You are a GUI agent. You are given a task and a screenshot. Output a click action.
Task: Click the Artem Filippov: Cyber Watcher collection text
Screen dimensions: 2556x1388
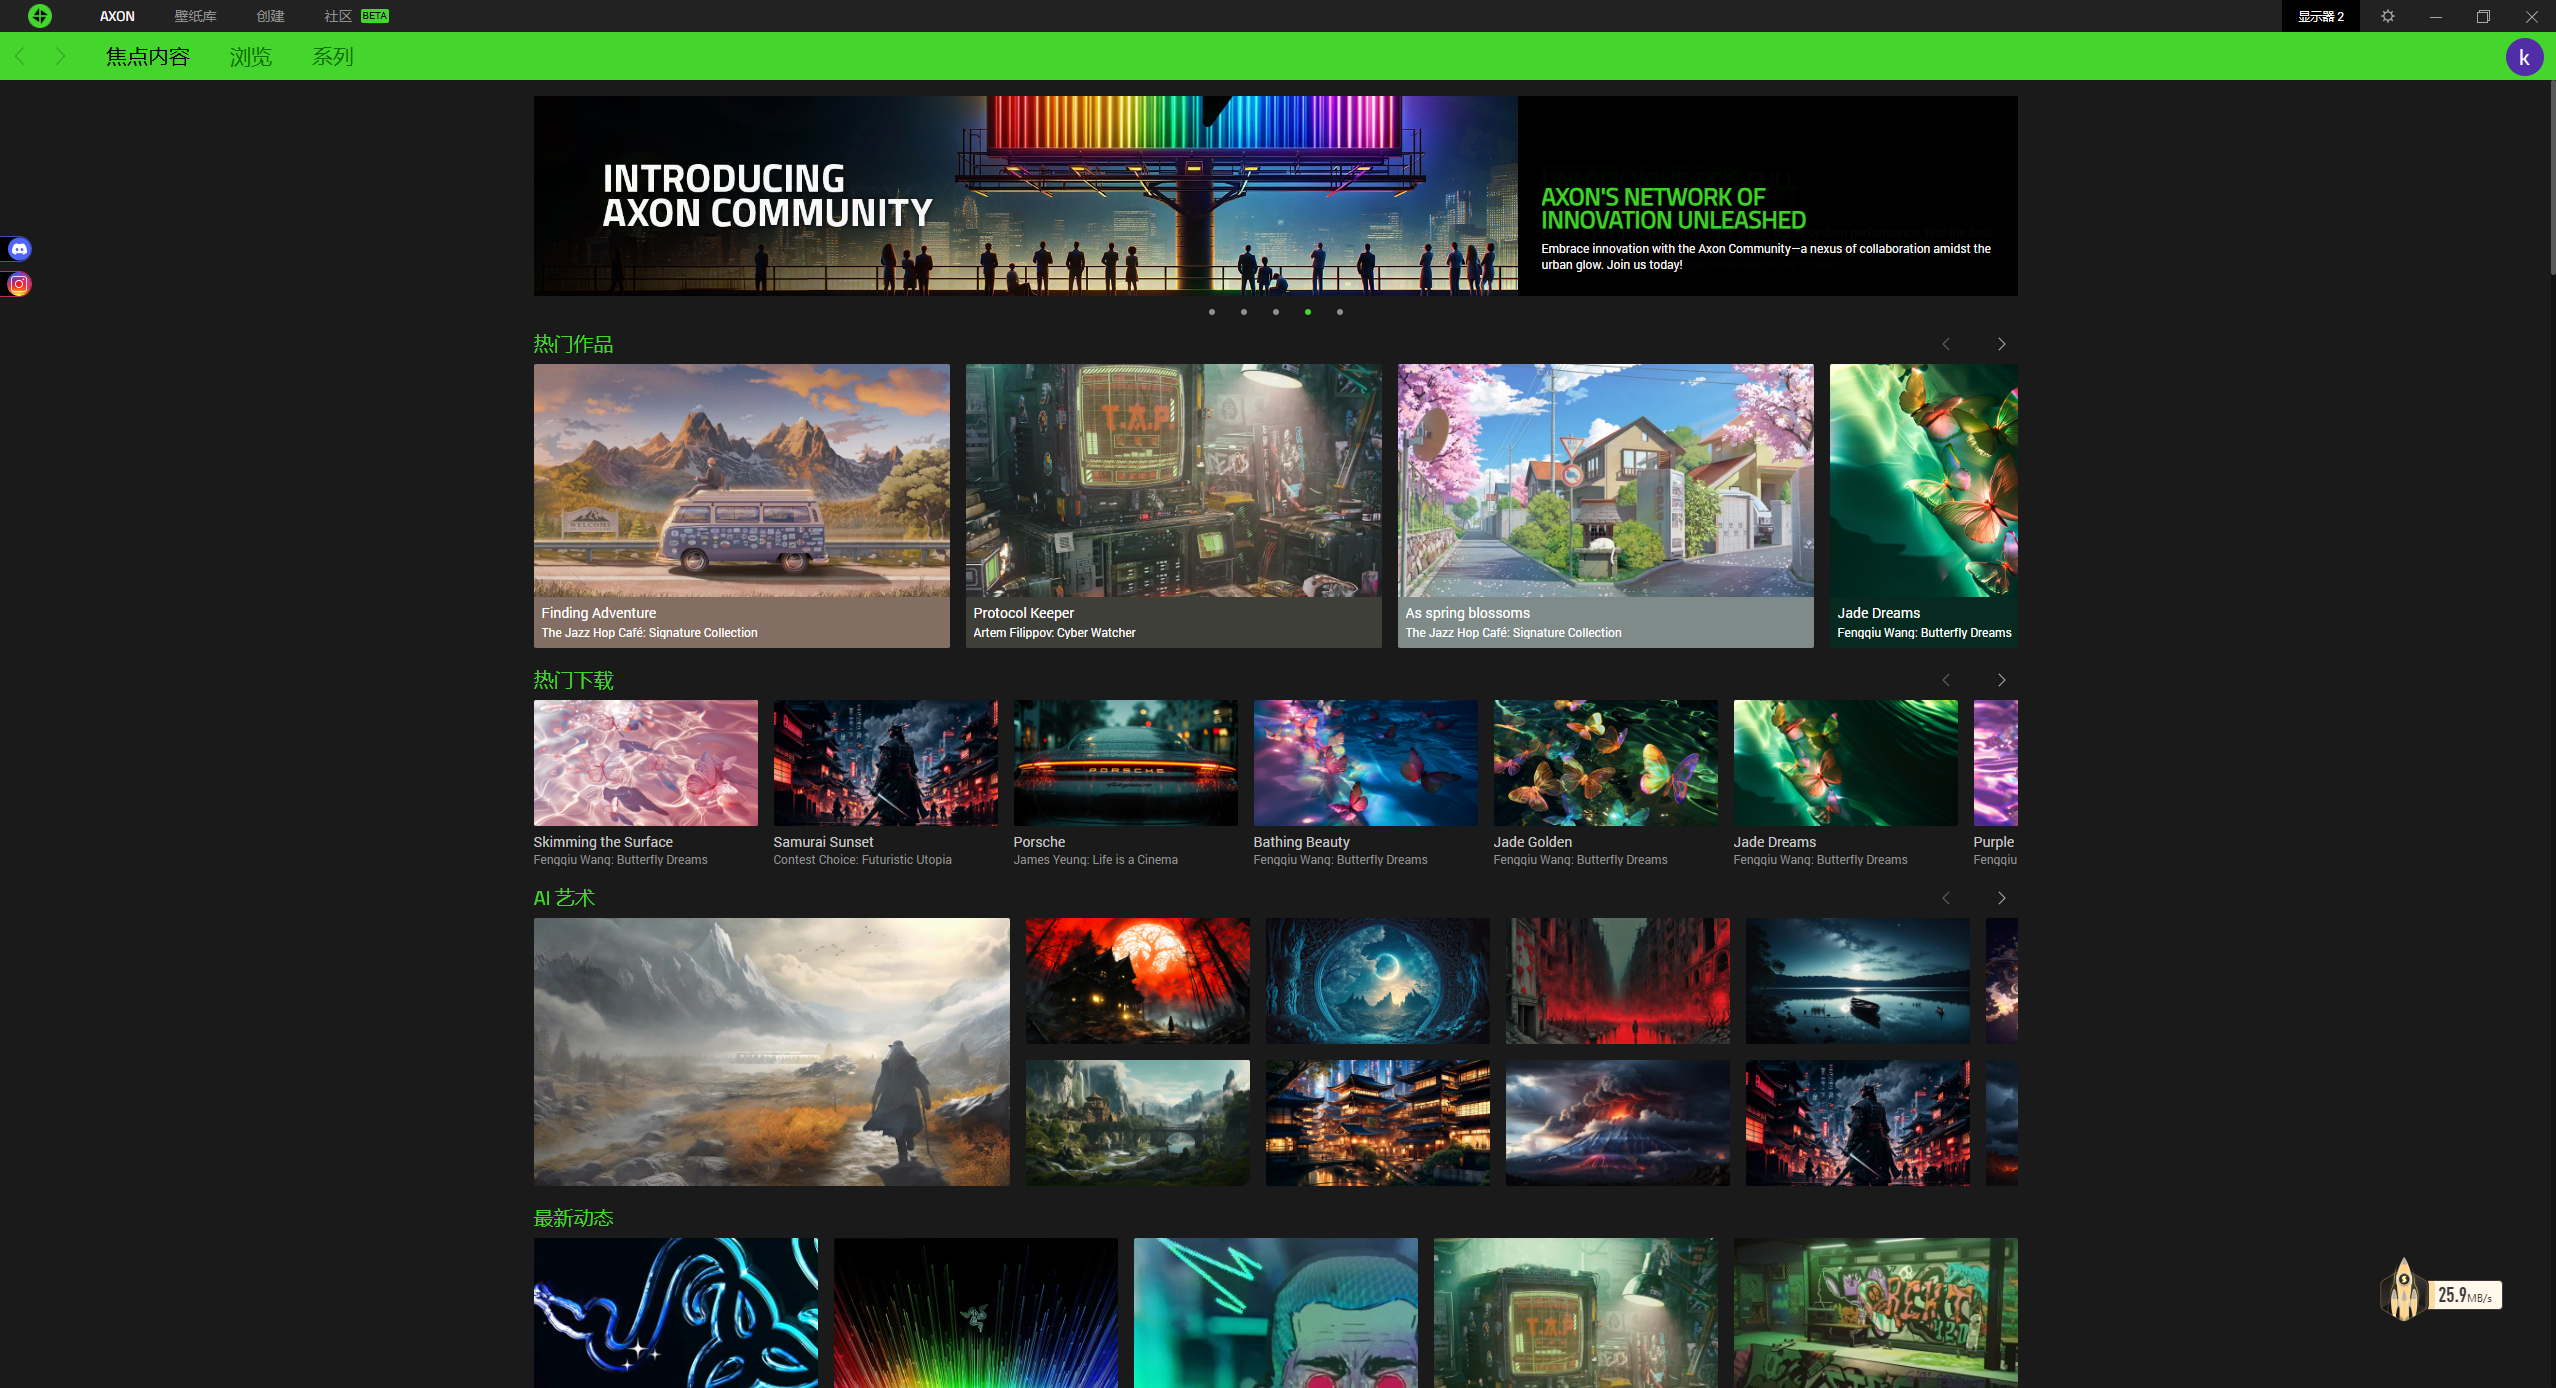(x=1054, y=633)
